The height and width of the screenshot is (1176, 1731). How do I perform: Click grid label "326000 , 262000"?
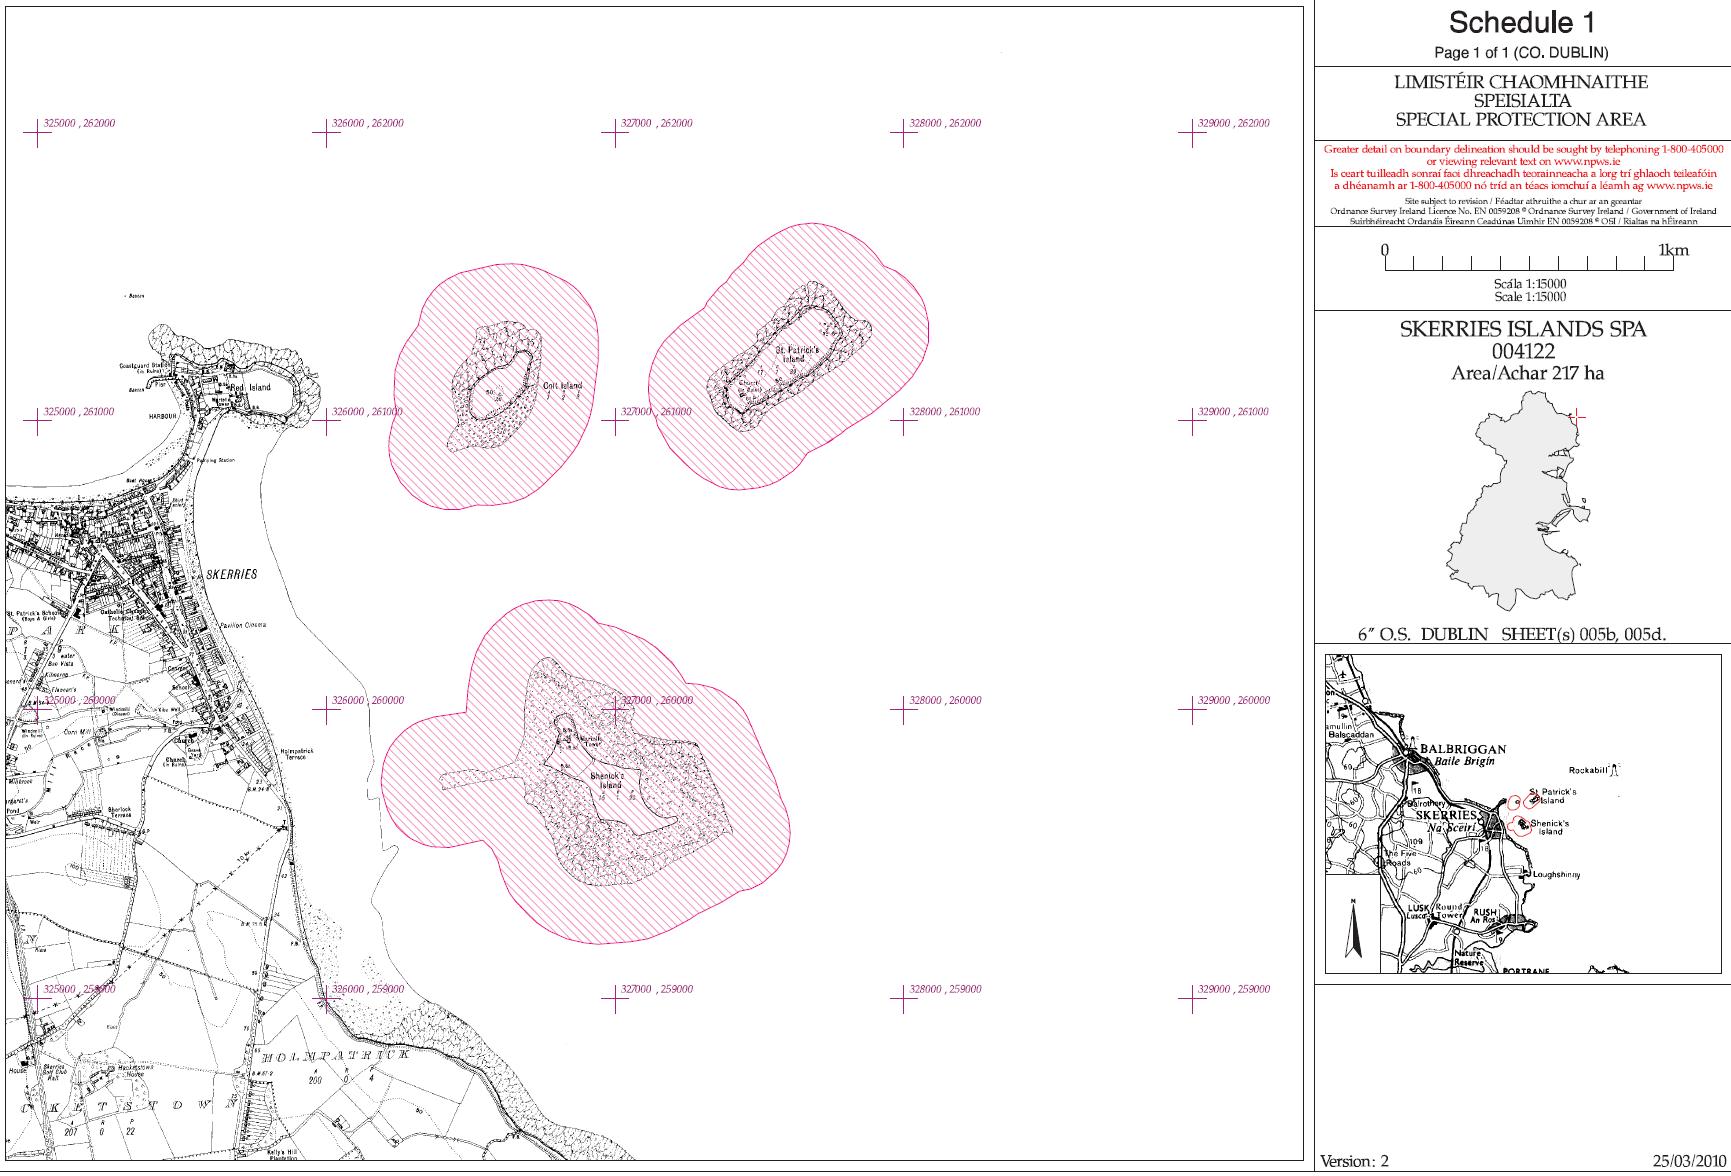click(x=369, y=124)
